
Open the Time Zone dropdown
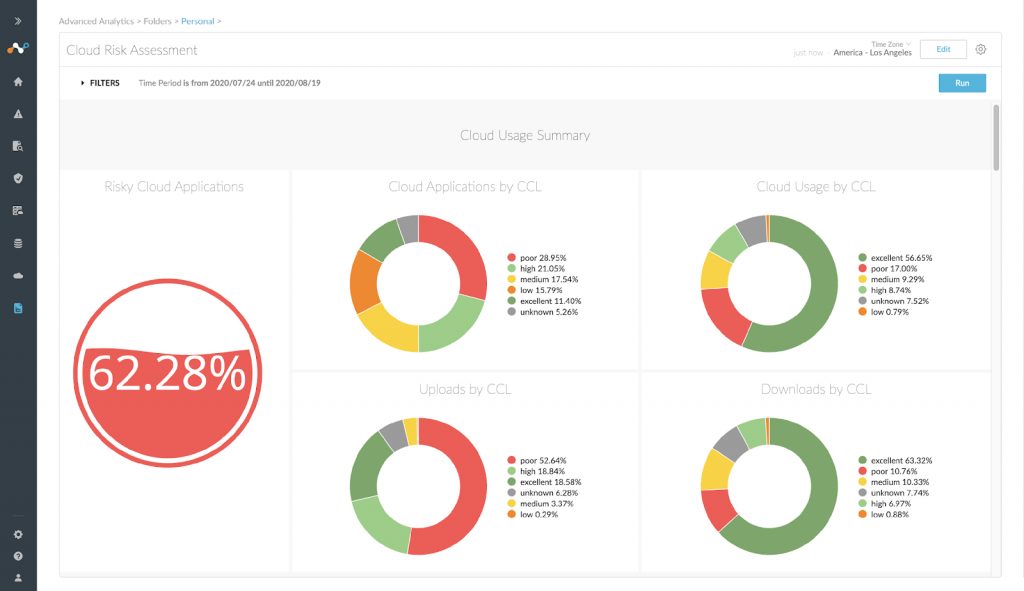pos(891,44)
